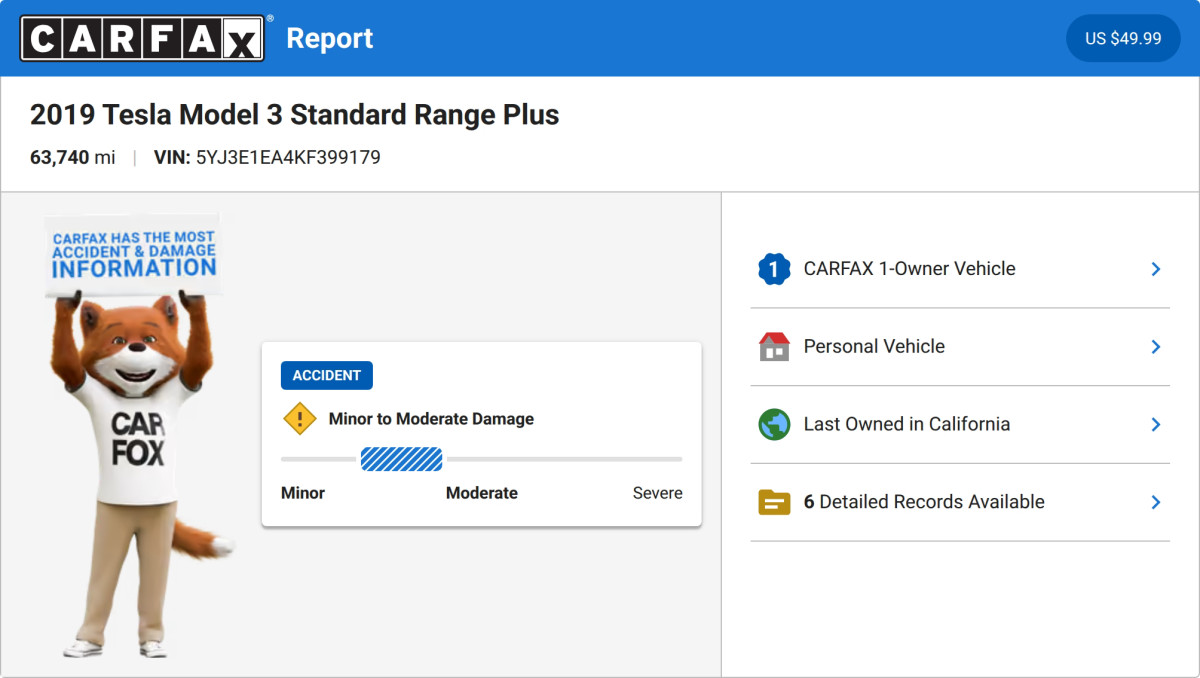Click the globe icon for Last Owned
Image resolution: width=1200 pixels, height=678 pixels.
pyautogui.click(x=774, y=424)
